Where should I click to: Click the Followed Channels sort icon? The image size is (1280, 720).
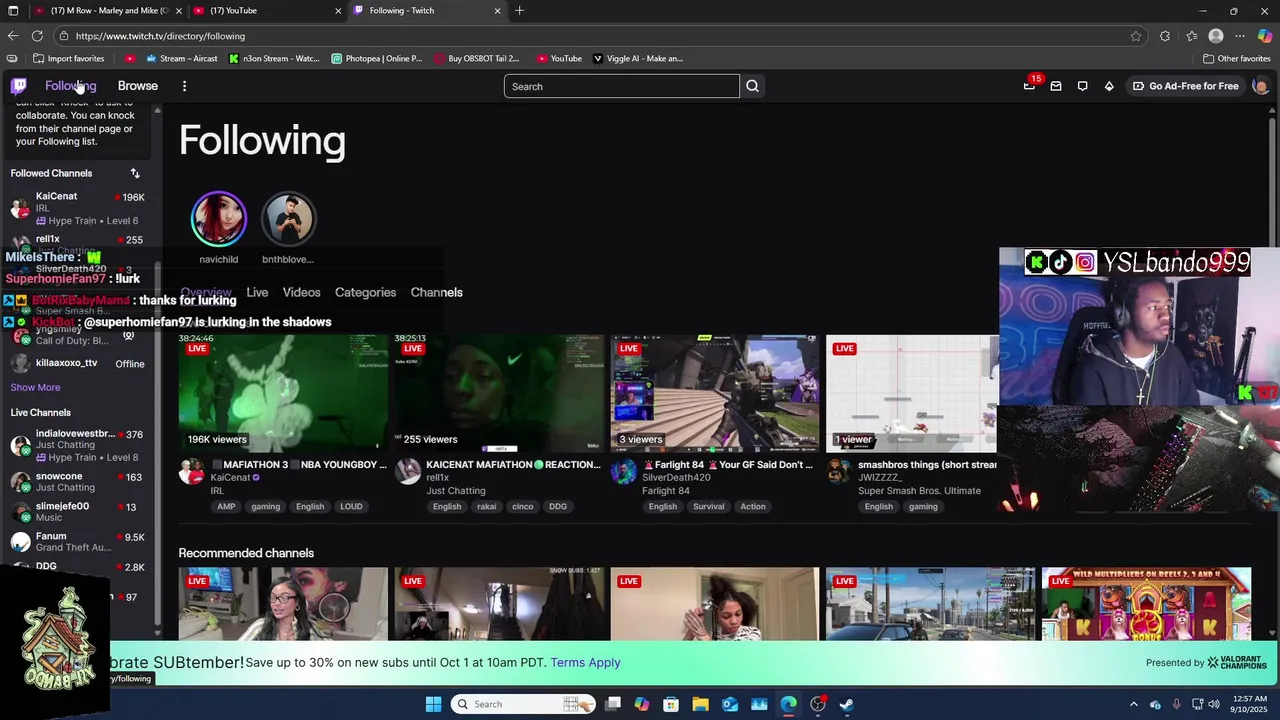135,173
